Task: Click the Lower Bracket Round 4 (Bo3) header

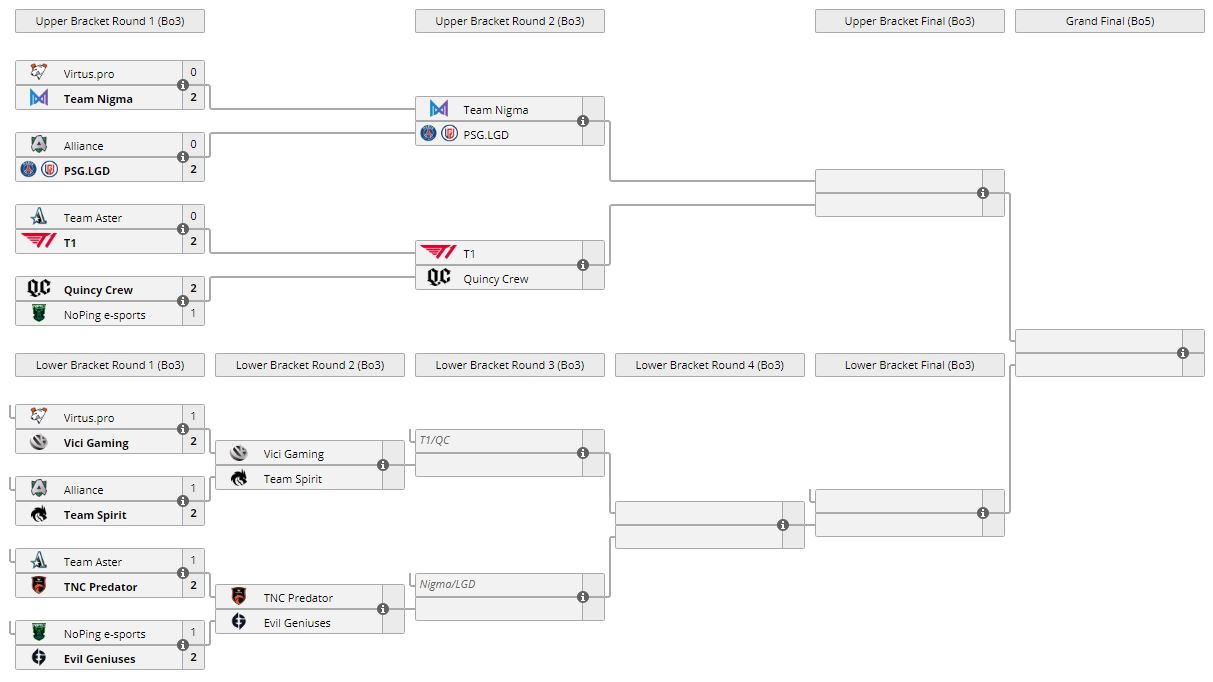Action: pyautogui.click(x=709, y=365)
